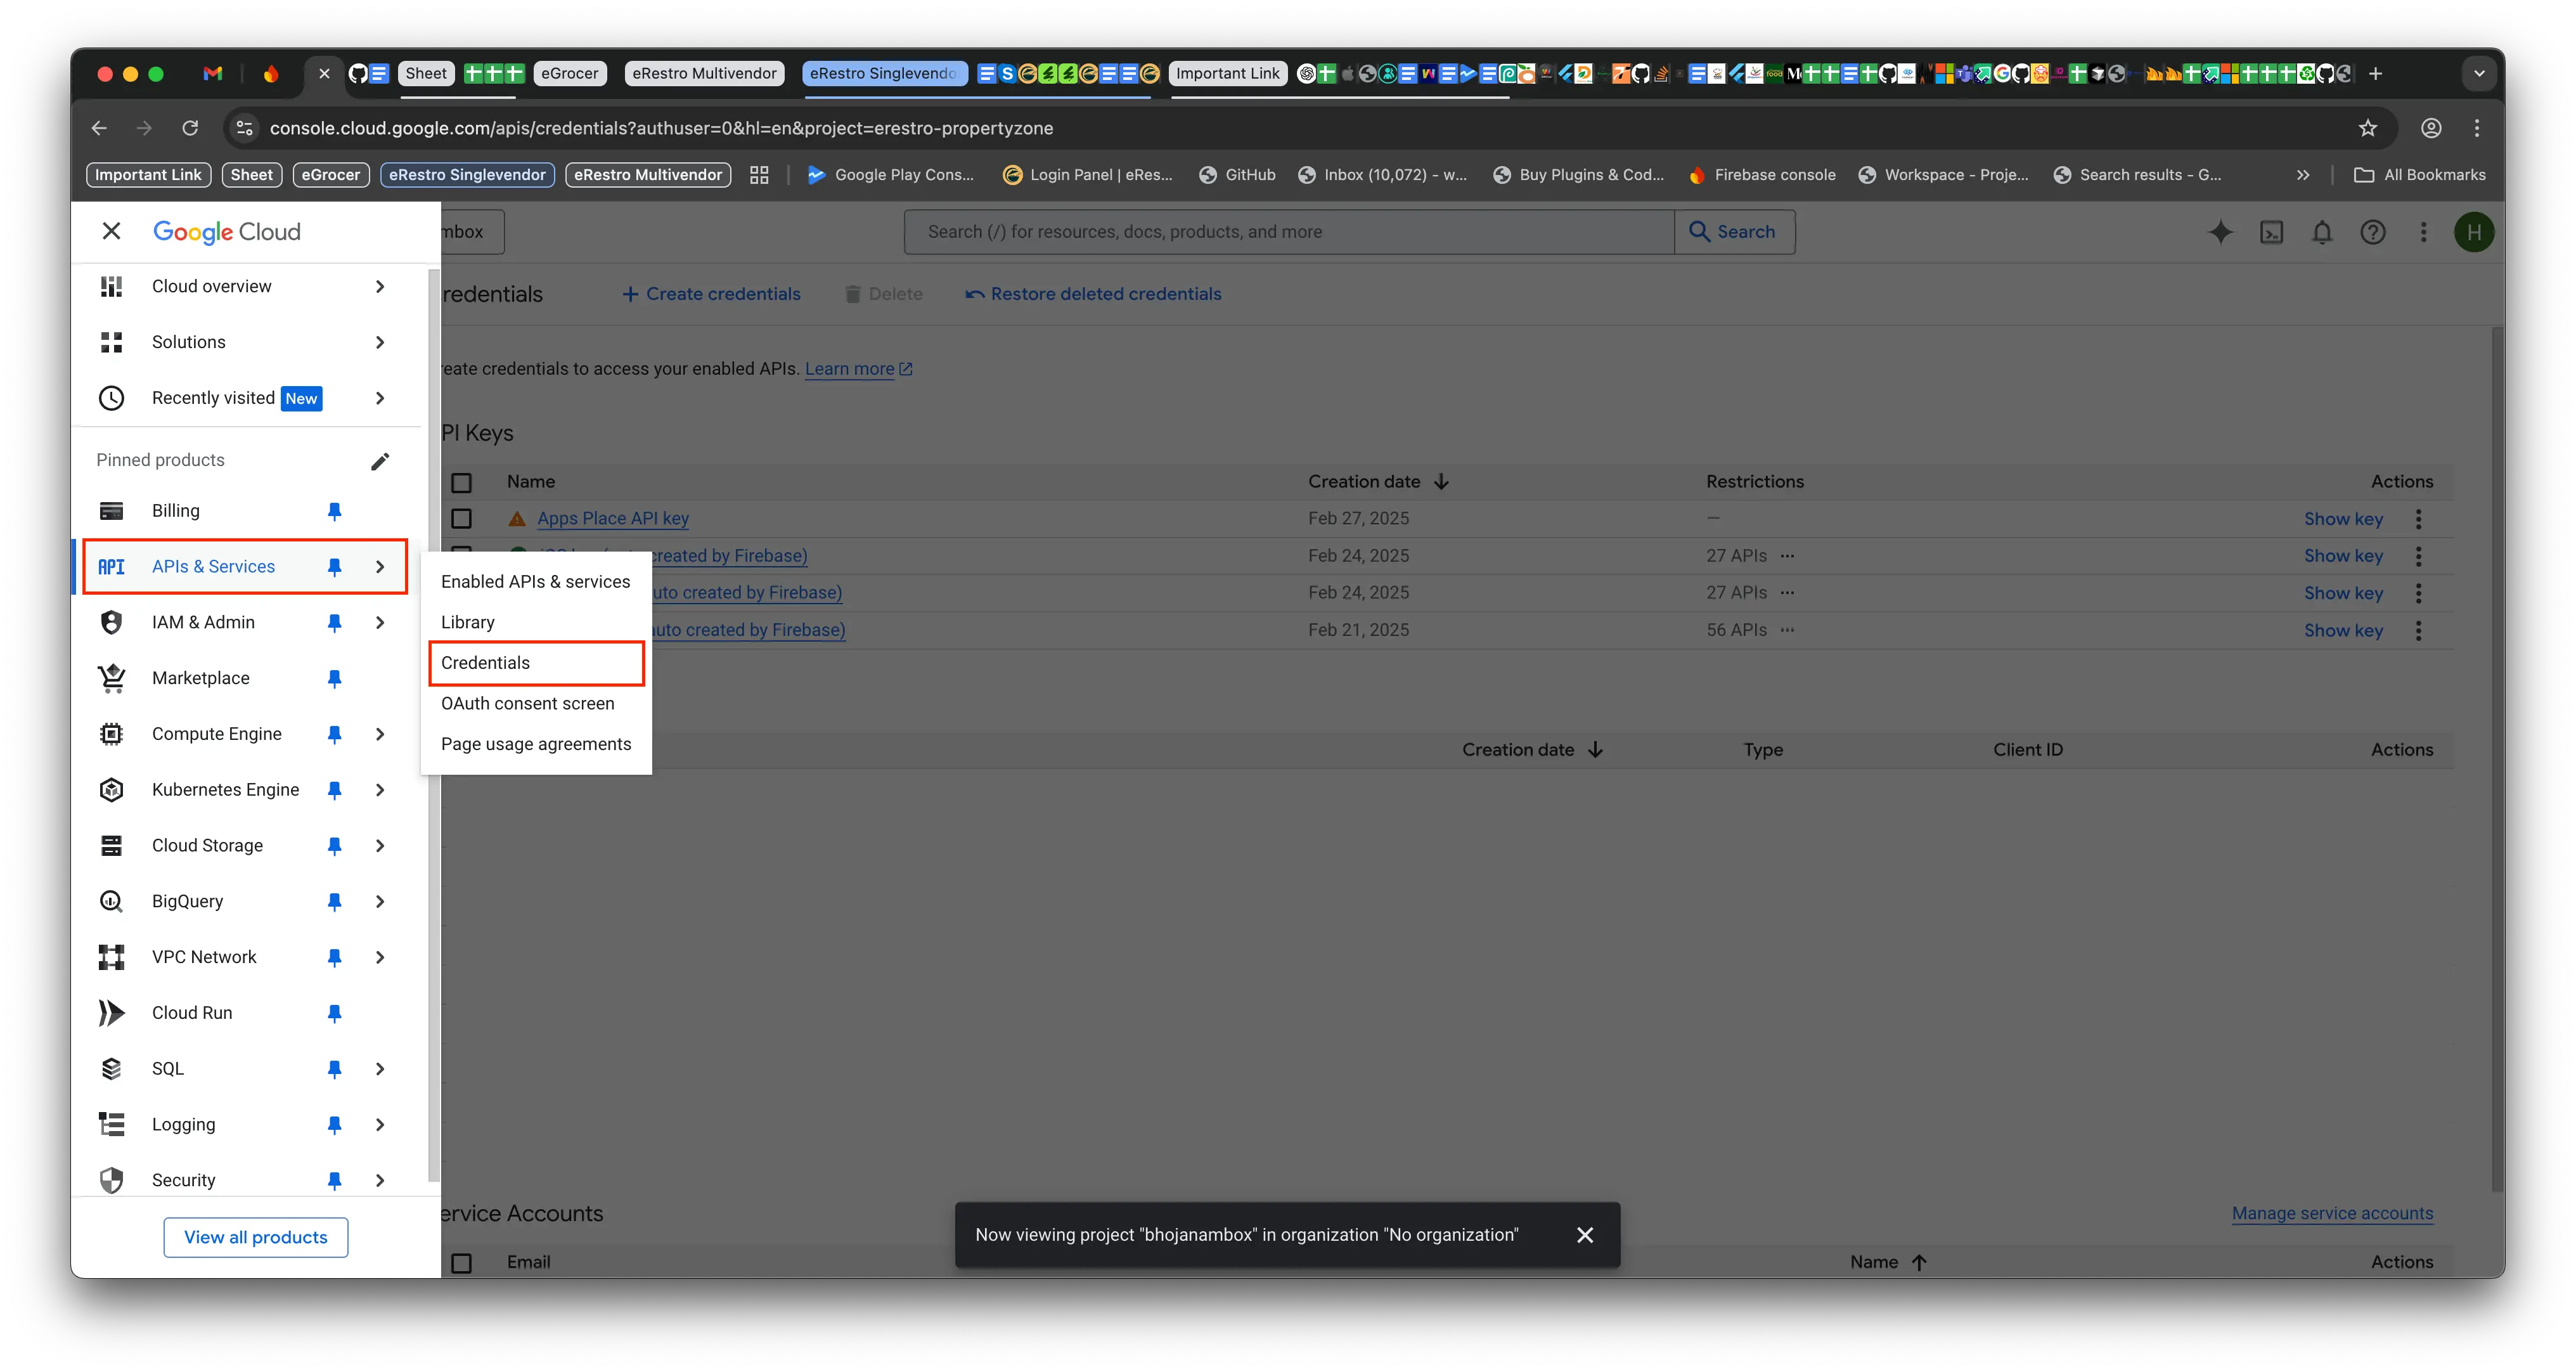Expand the Cloud overview submenu chevron
The width and height of the screenshot is (2576, 1372).
[380, 286]
